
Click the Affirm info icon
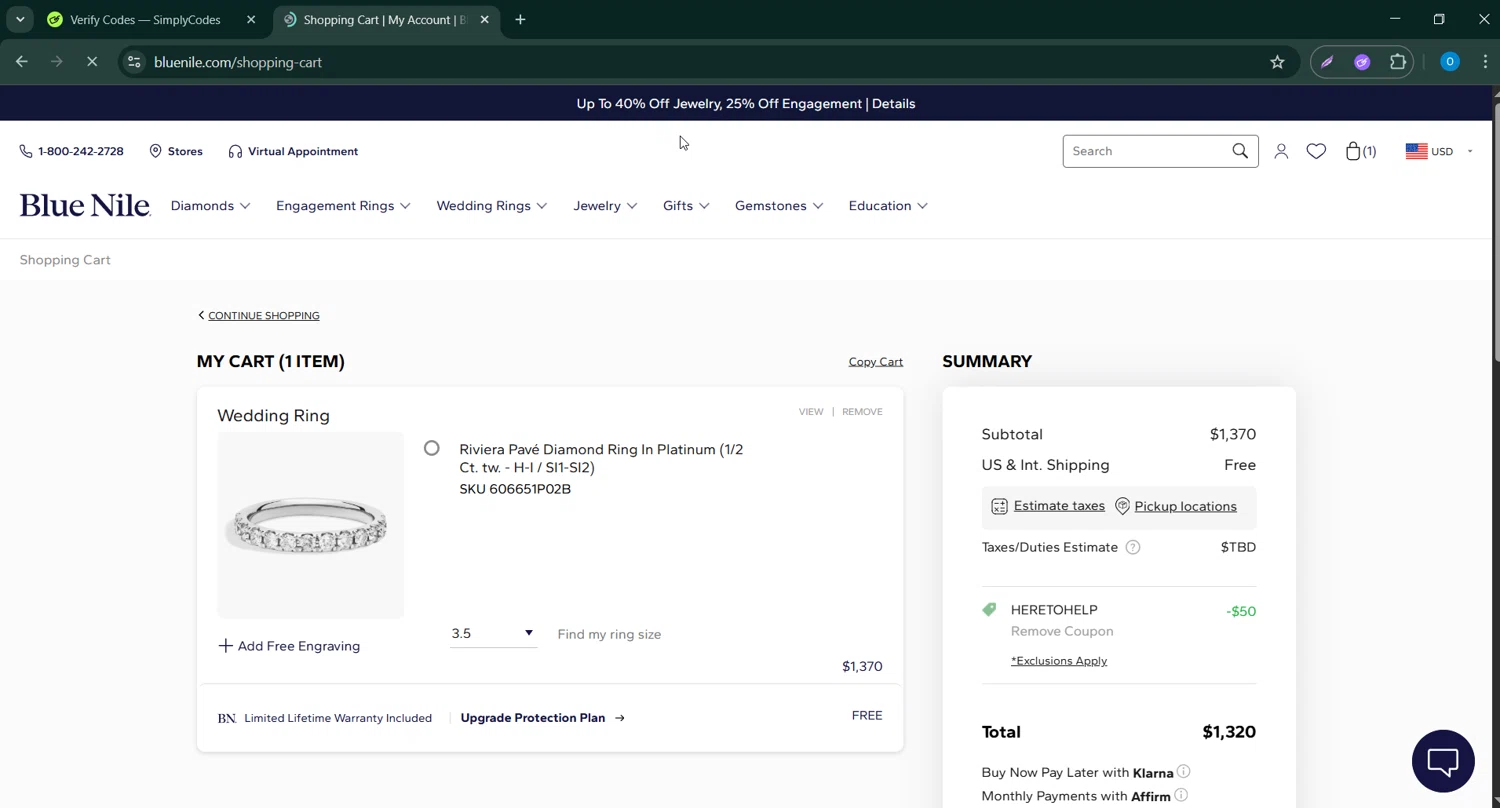pyautogui.click(x=1181, y=795)
